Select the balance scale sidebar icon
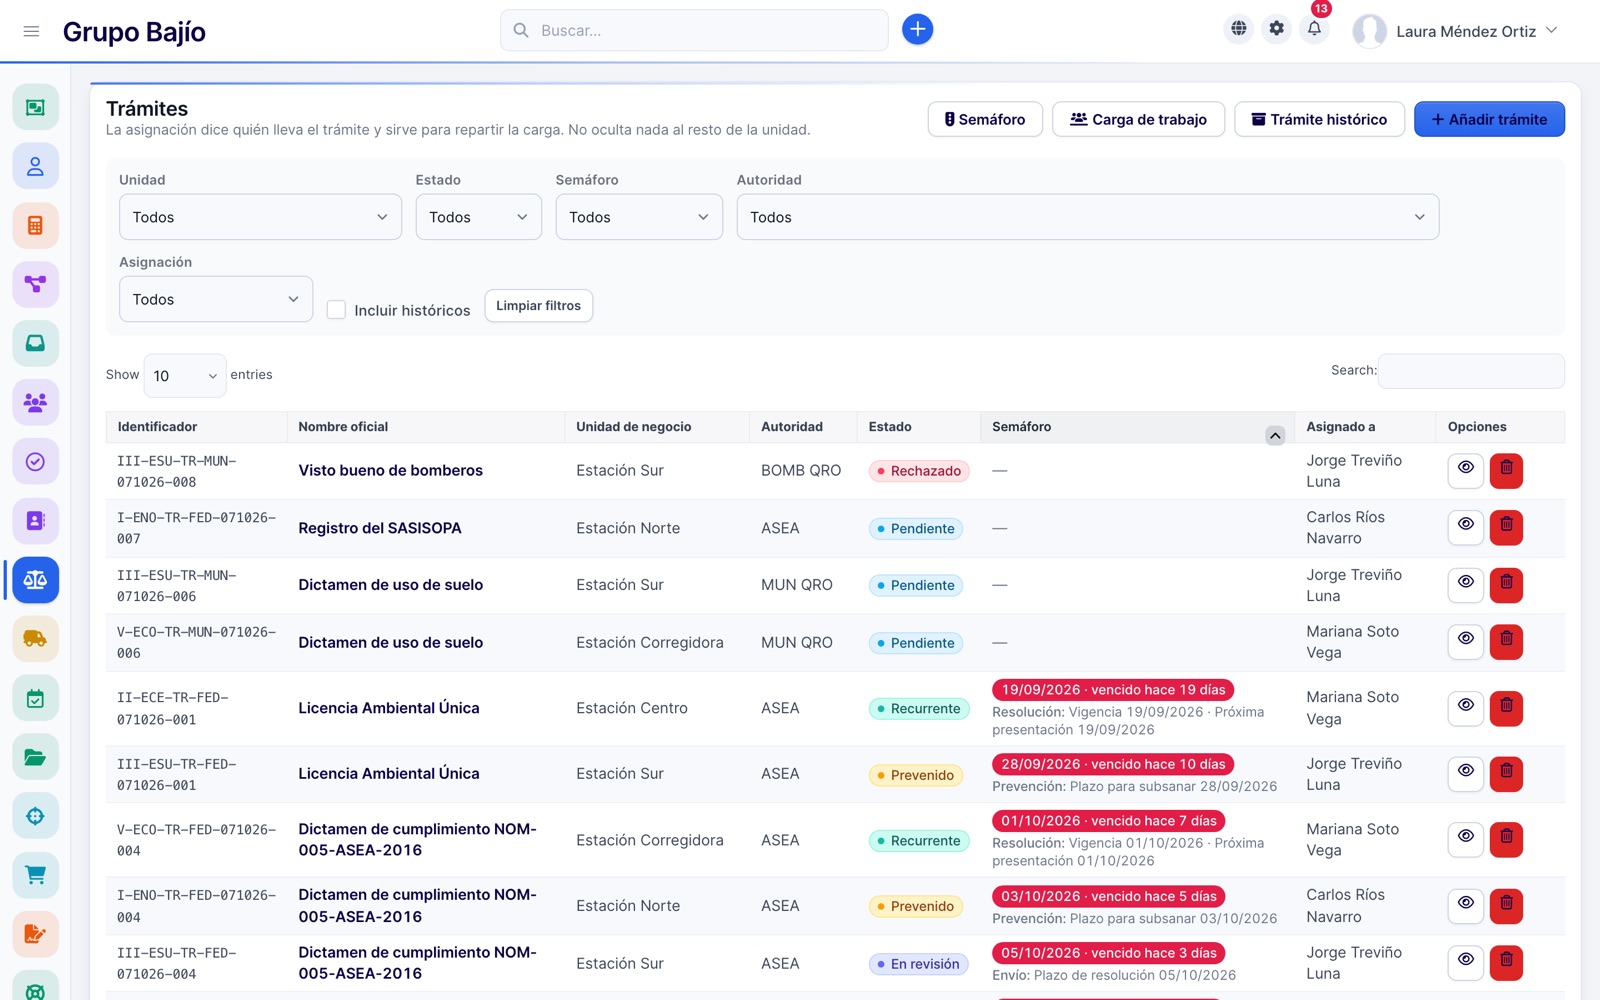This screenshot has width=1600, height=1000. click(35, 580)
